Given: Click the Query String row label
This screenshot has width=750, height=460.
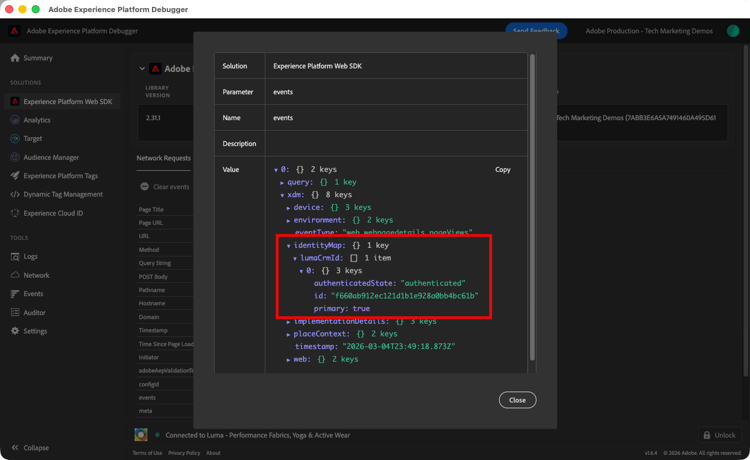Looking at the screenshot, I should pos(154,263).
